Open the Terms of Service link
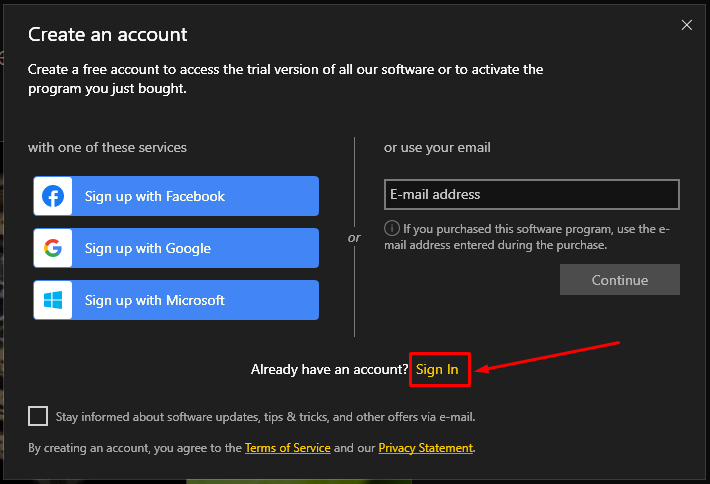 (288, 448)
